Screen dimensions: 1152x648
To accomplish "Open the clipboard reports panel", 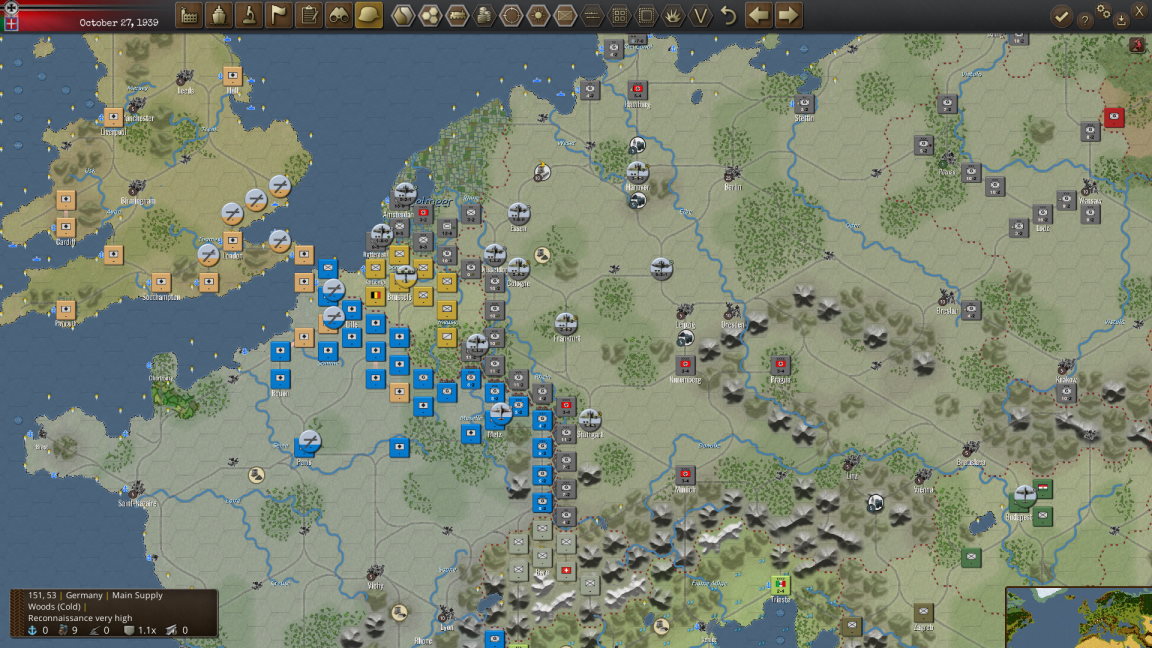I will click(x=309, y=15).
